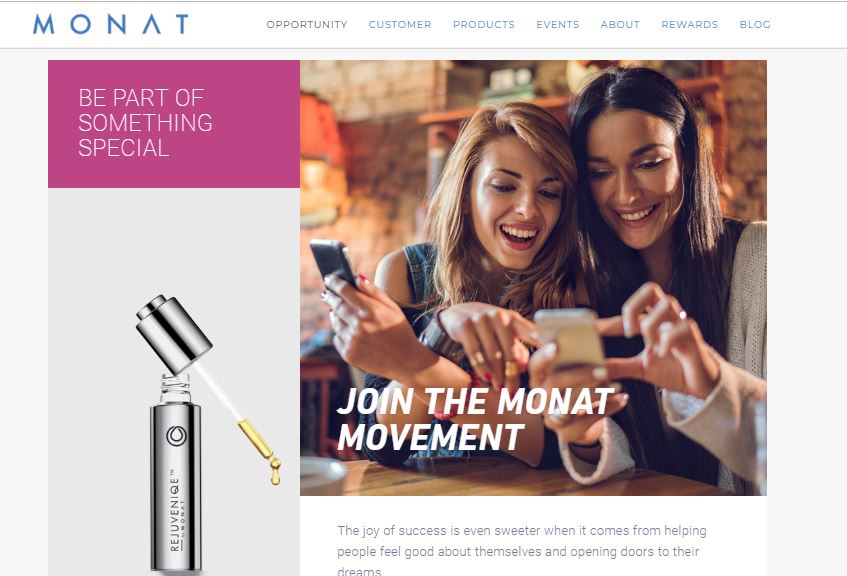
Task: Click the silver phone in foreground
Action: click(571, 339)
